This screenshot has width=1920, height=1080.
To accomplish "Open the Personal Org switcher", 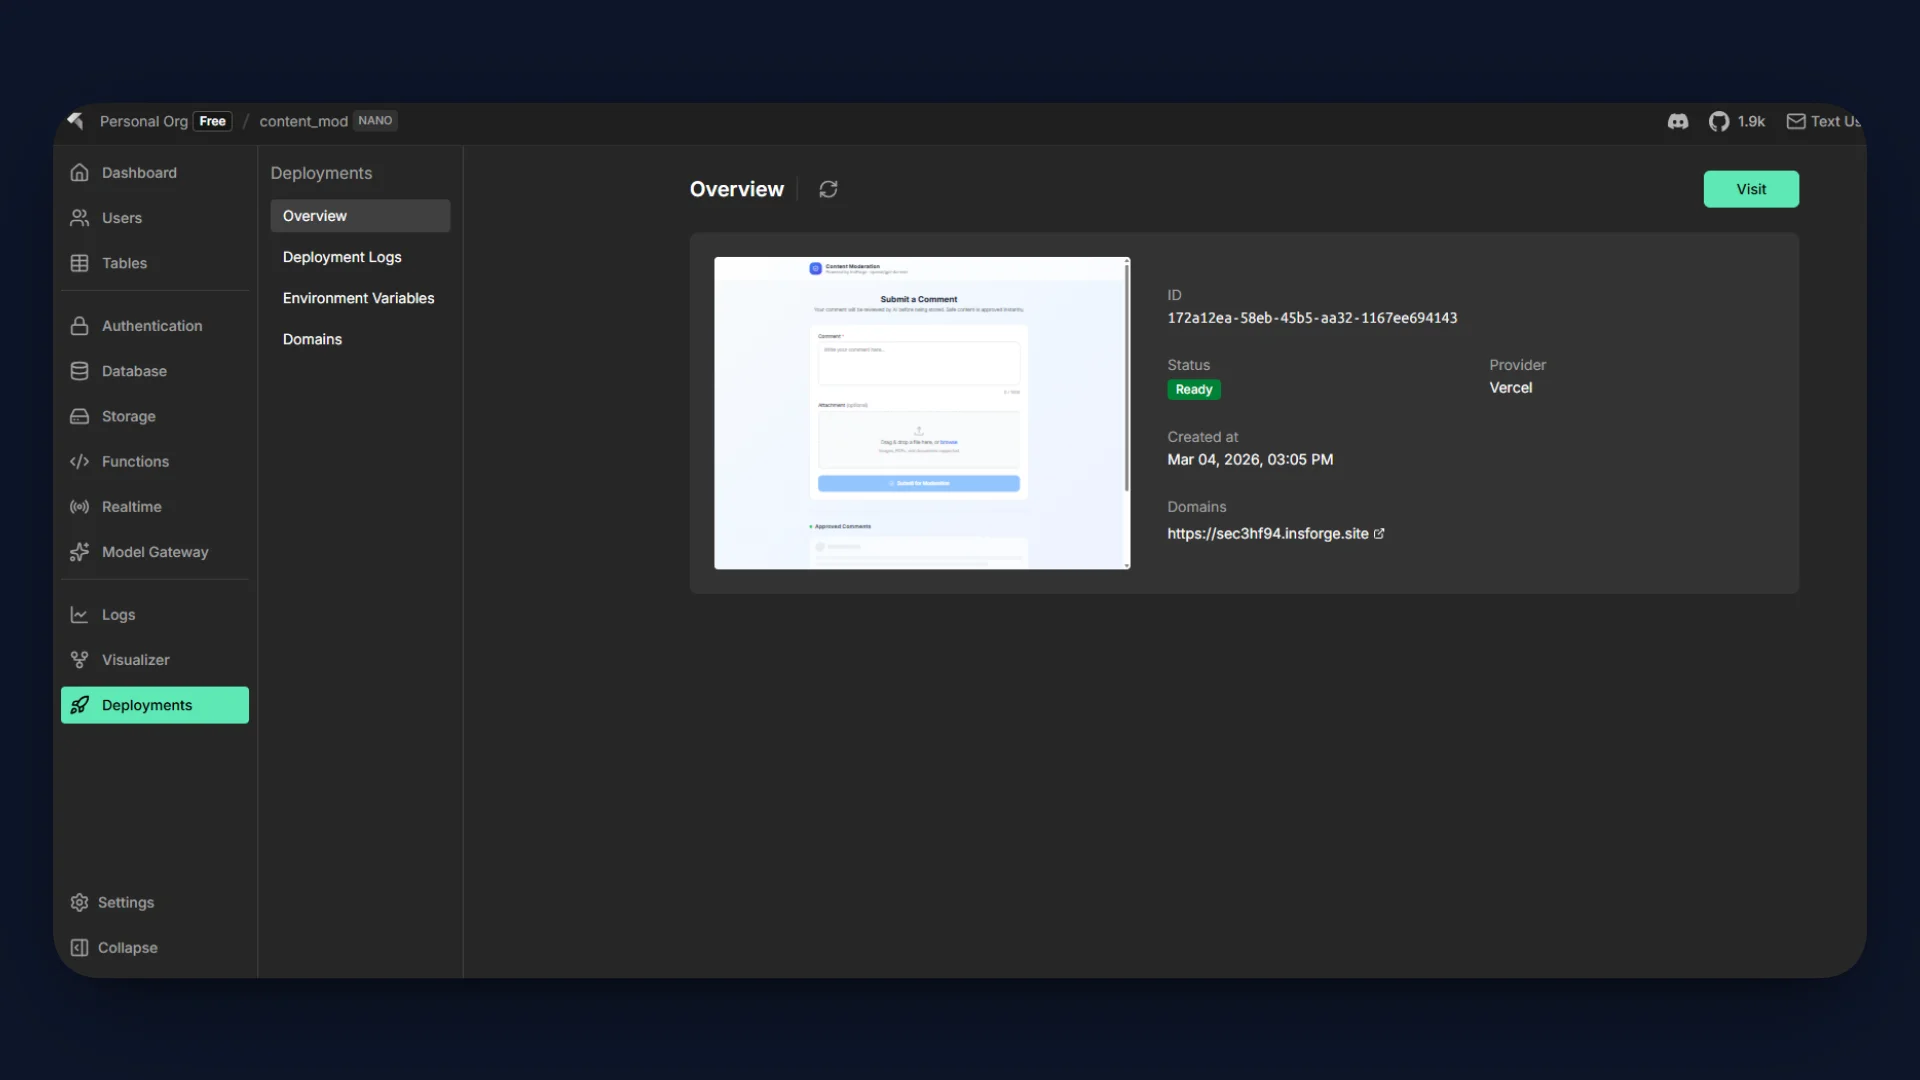I will (144, 121).
